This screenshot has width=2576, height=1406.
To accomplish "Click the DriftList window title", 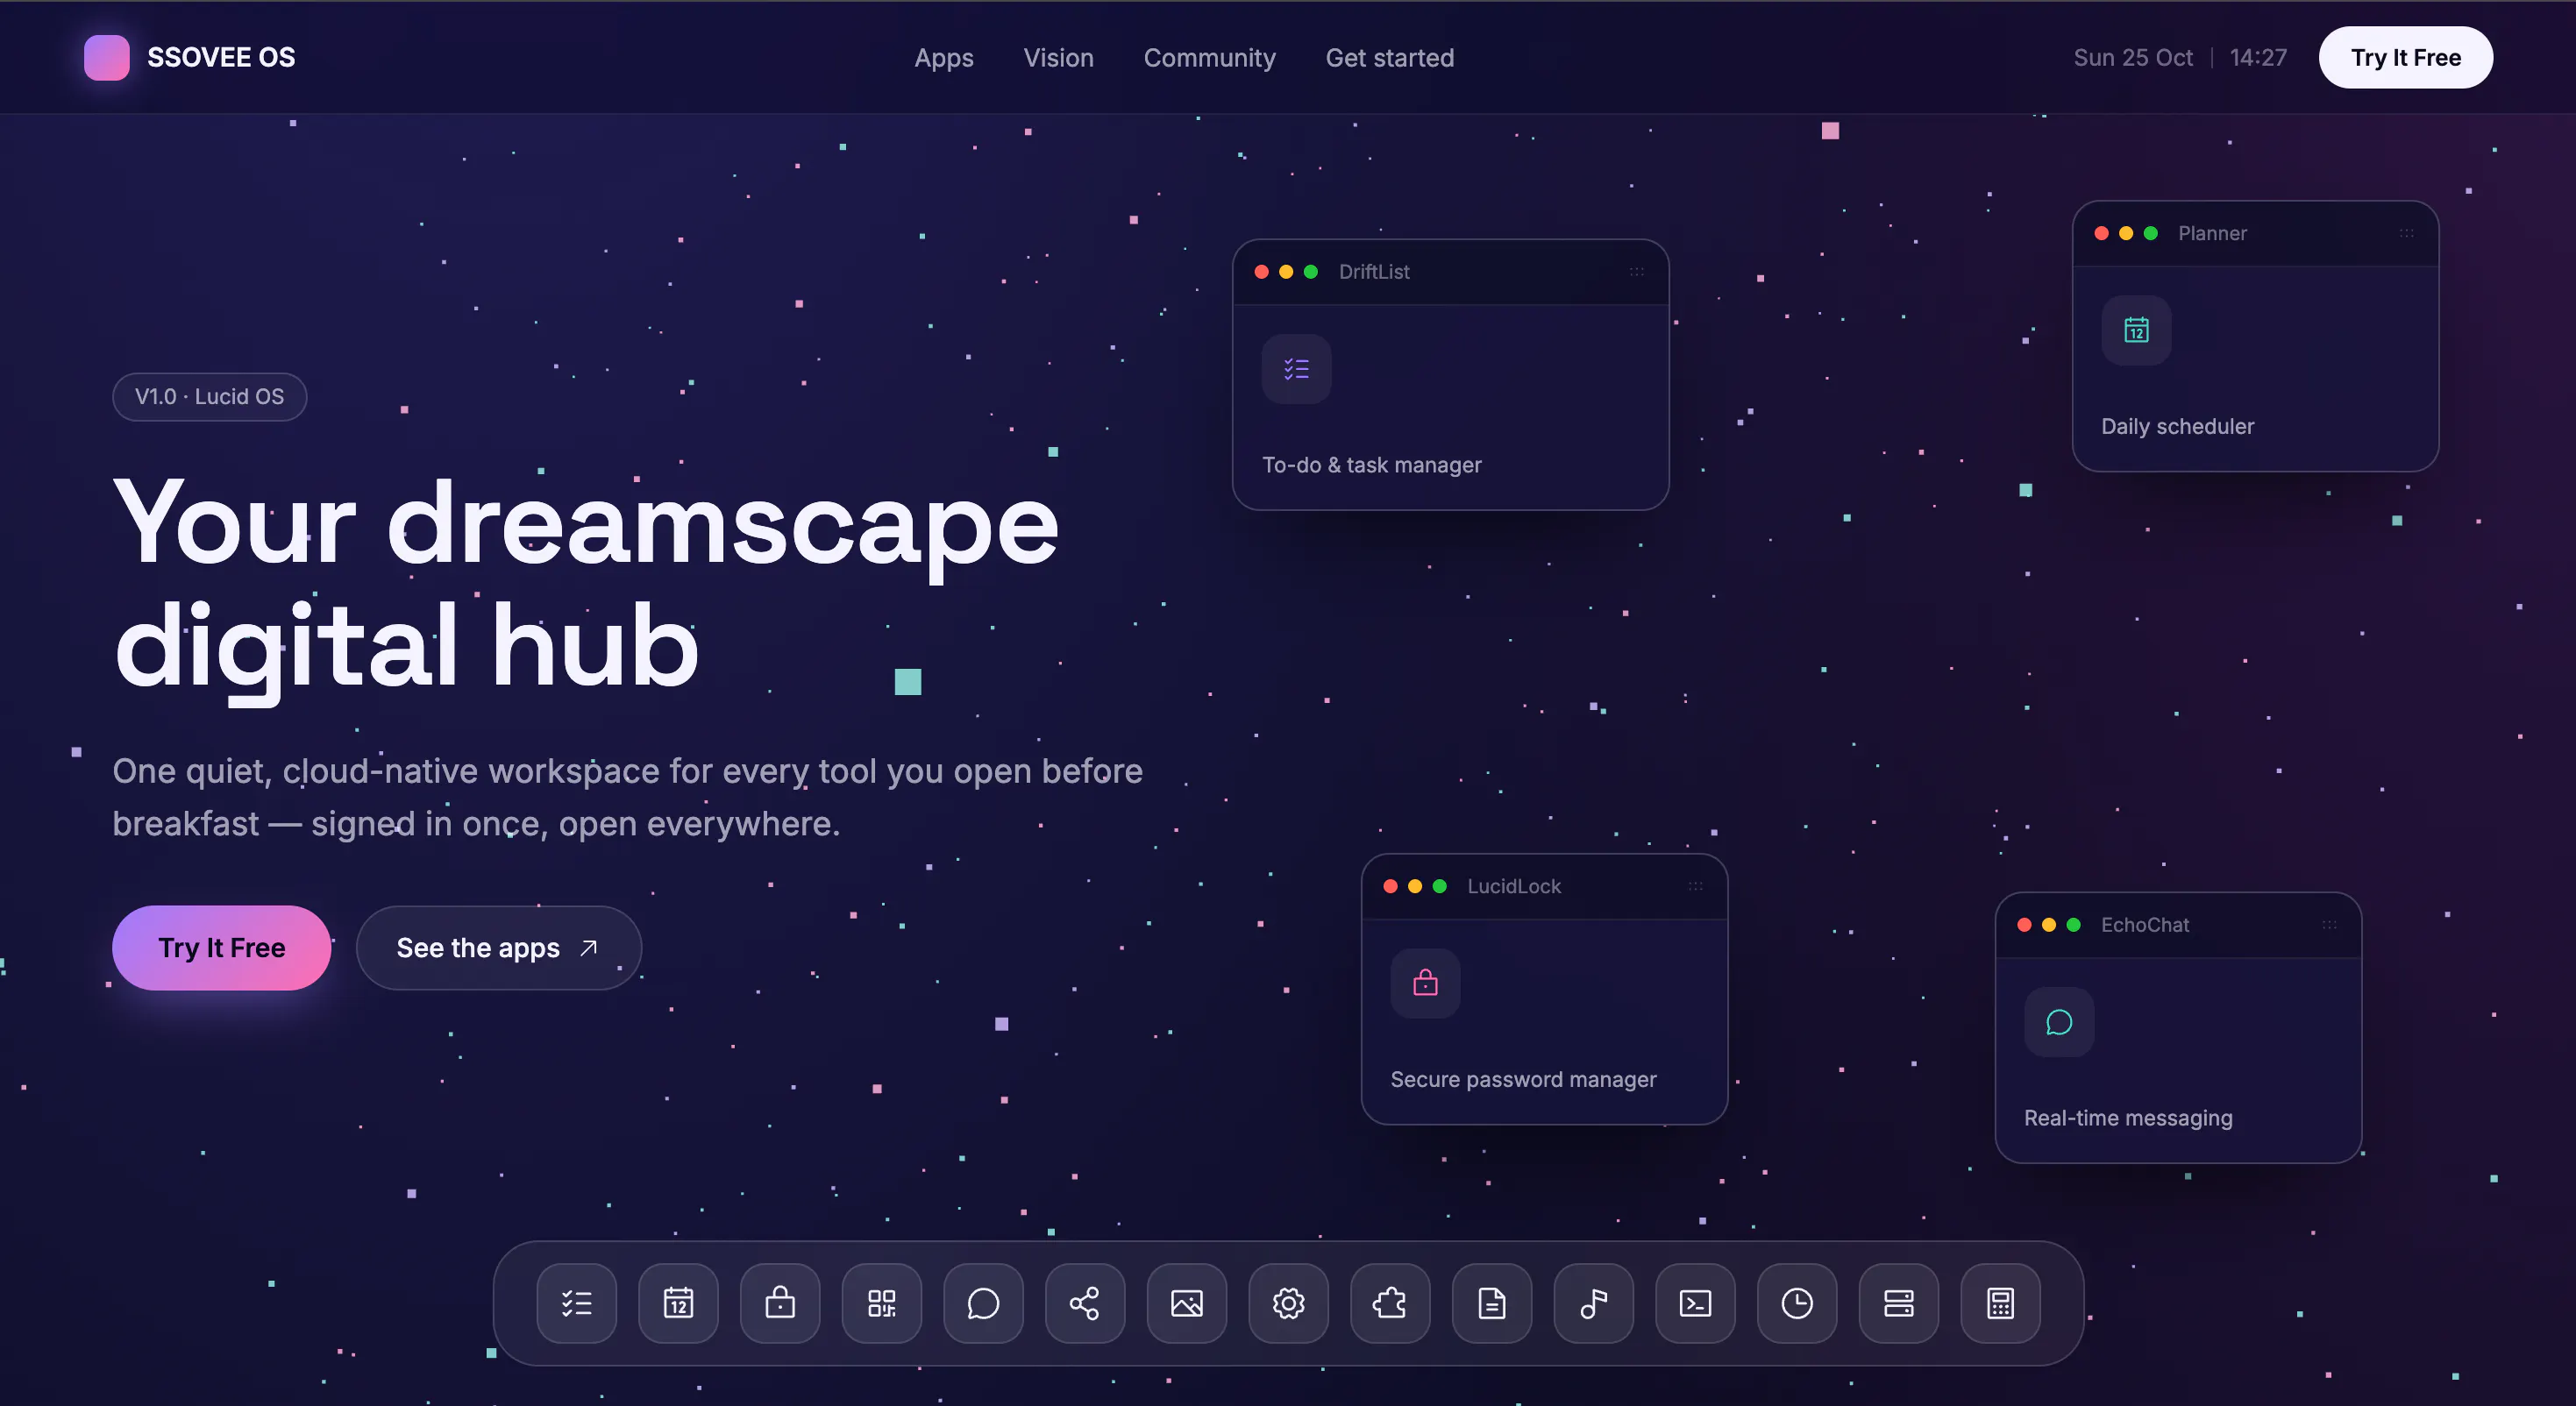I will click(1374, 272).
